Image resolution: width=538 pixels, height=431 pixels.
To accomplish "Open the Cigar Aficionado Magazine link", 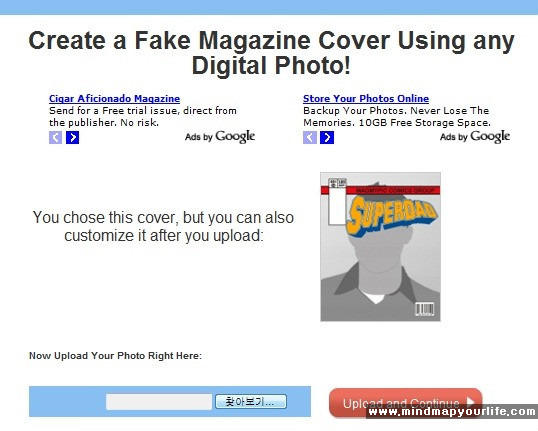I will 114,99.
